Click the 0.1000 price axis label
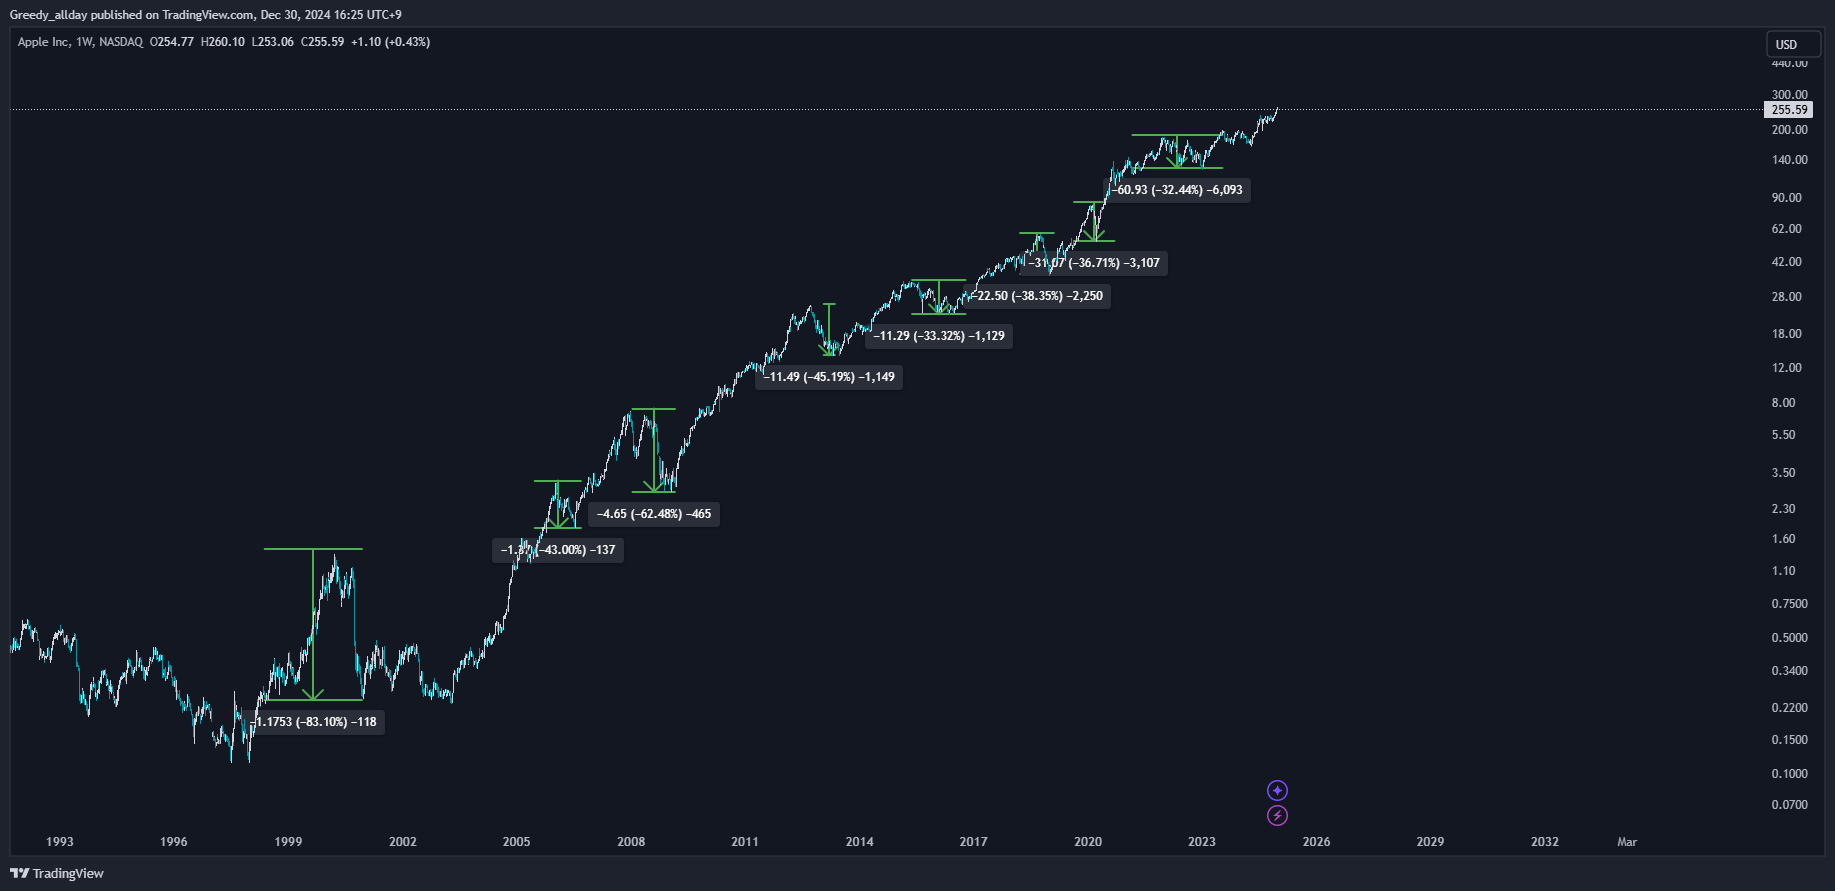Viewport: 1835px width, 891px height. tap(1789, 774)
